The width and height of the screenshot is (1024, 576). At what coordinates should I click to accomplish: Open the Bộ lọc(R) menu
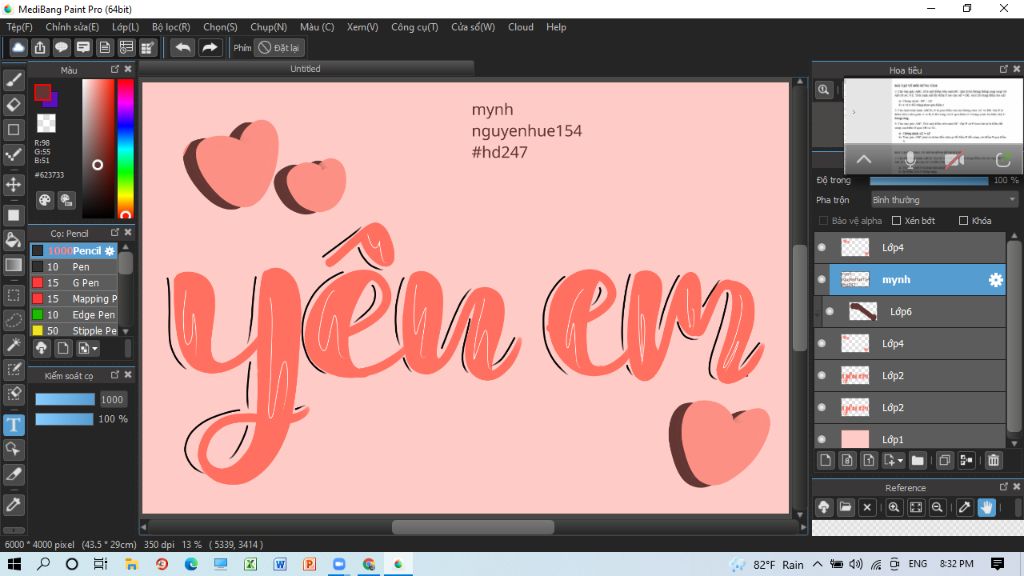(x=170, y=27)
